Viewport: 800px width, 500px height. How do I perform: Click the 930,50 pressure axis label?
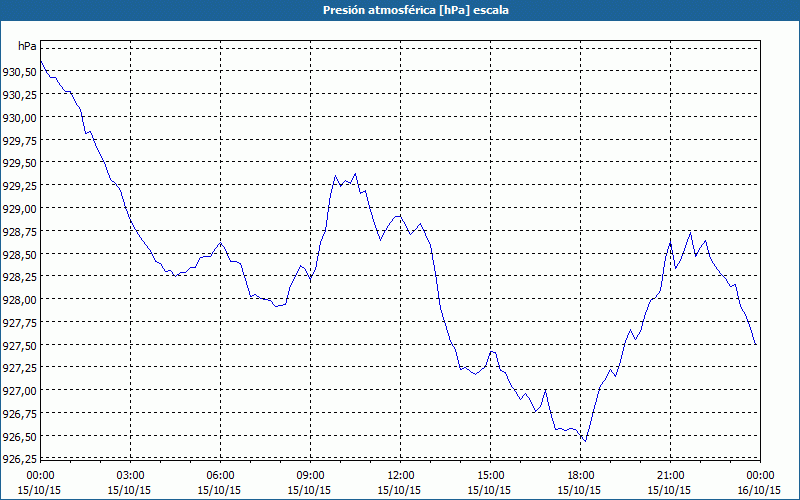point(19,72)
